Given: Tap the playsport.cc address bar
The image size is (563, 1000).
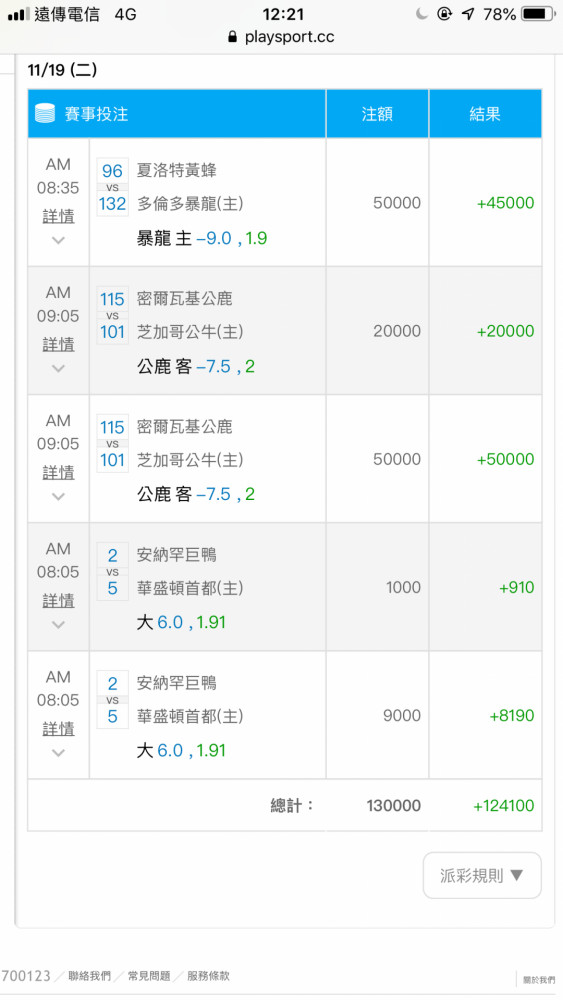Looking at the screenshot, I should point(281,37).
